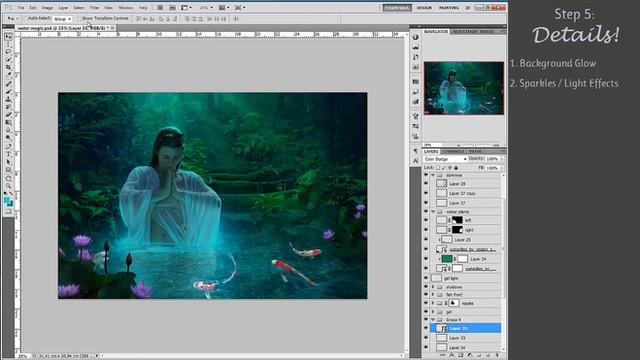Hide Layer 27 copy visibility eye

pyautogui.click(x=426, y=193)
